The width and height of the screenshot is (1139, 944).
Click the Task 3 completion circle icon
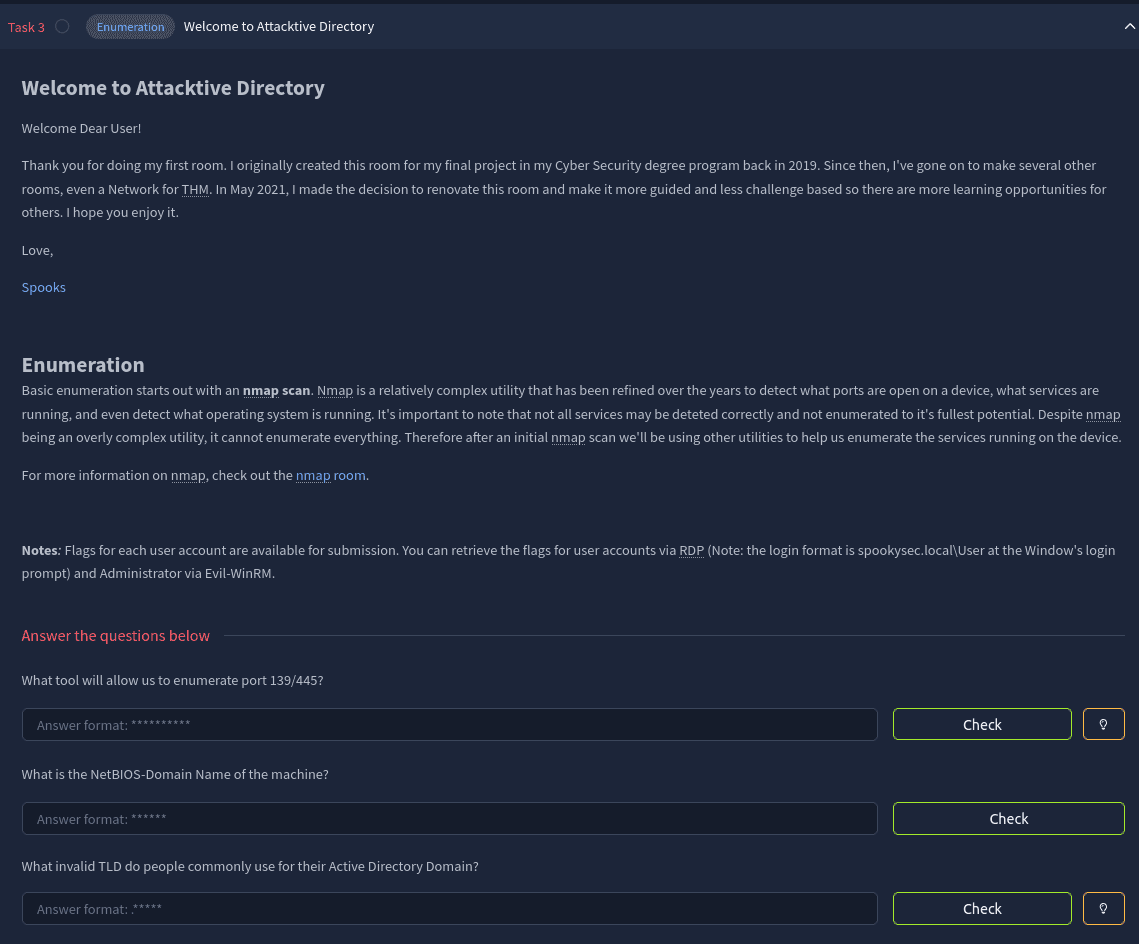(62, 27)
